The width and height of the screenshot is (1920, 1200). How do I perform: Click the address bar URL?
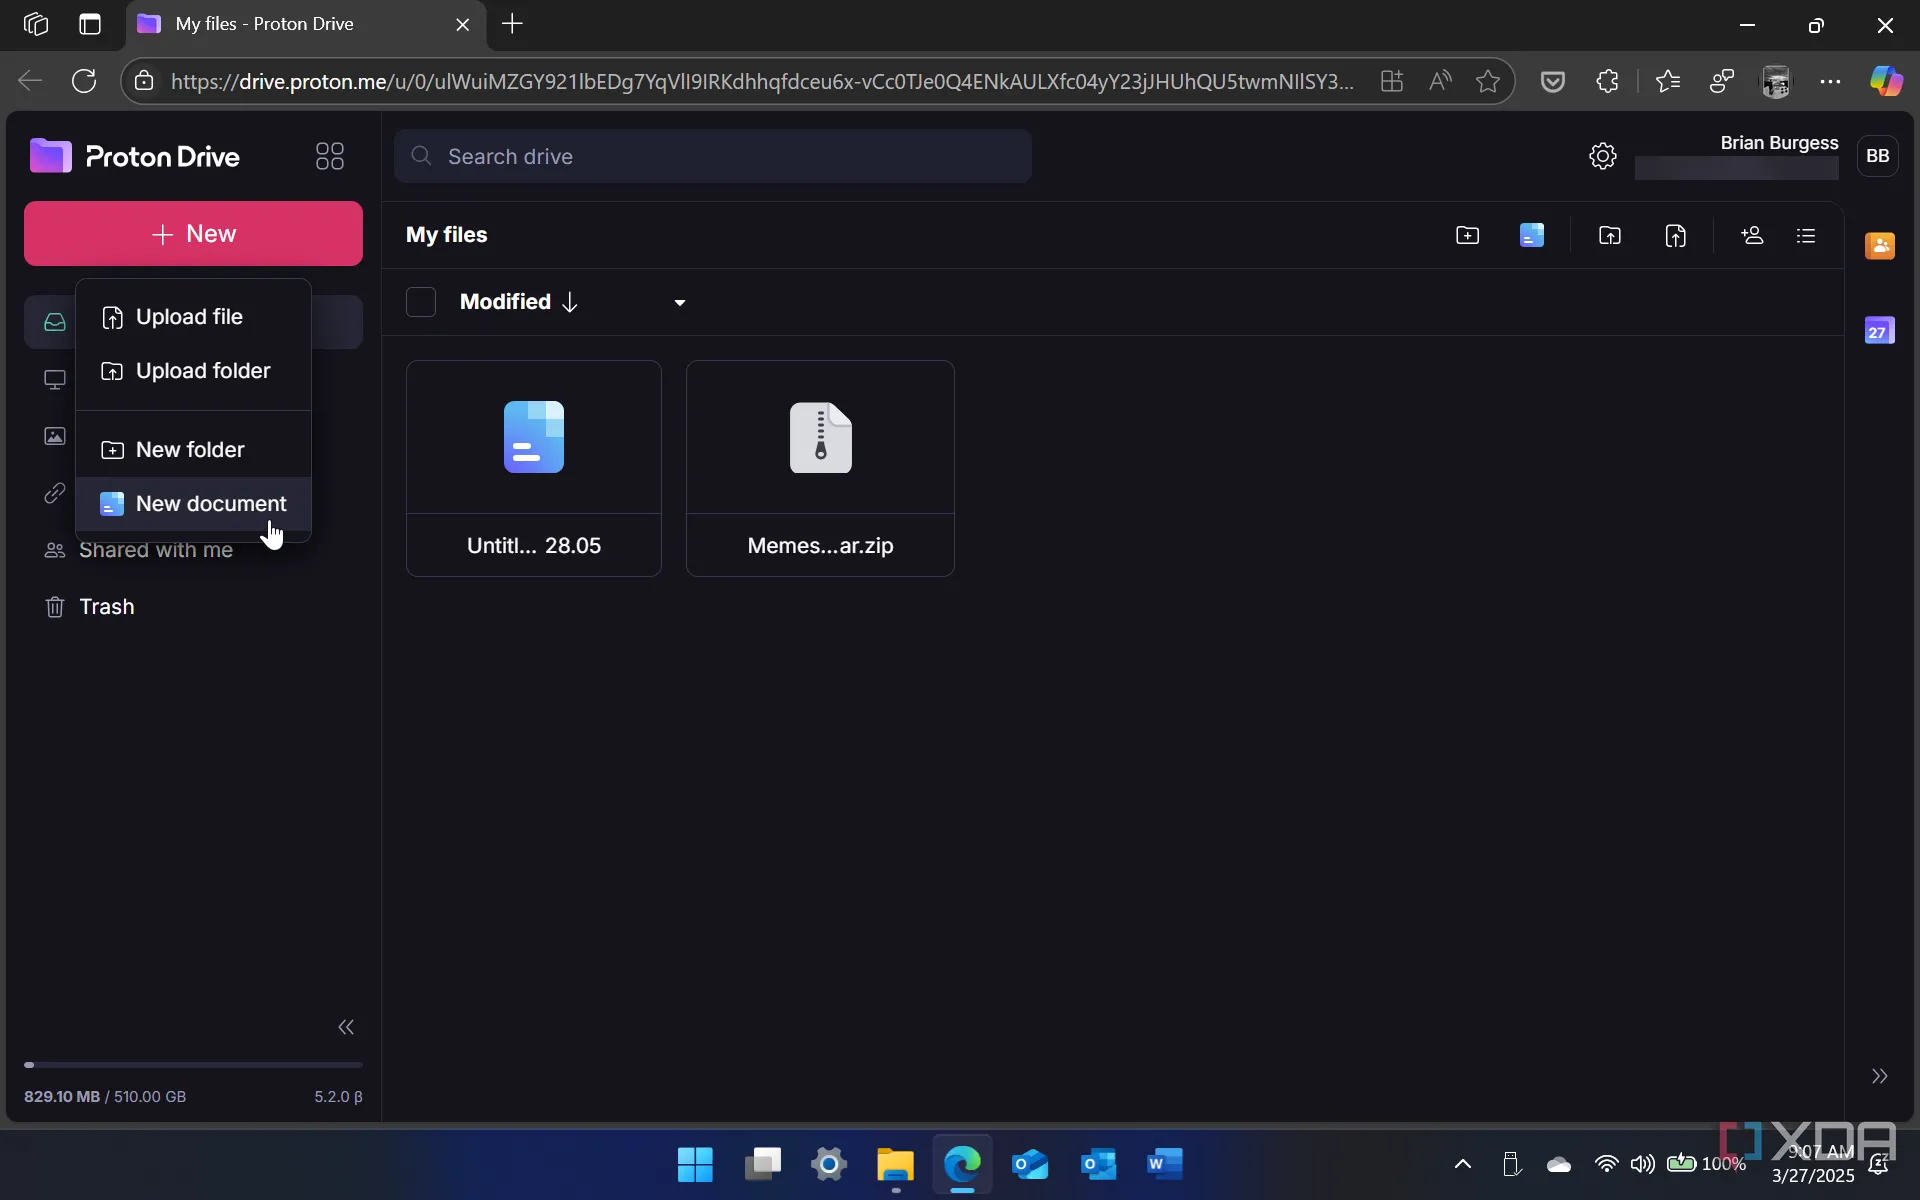(x=762, y=81)
